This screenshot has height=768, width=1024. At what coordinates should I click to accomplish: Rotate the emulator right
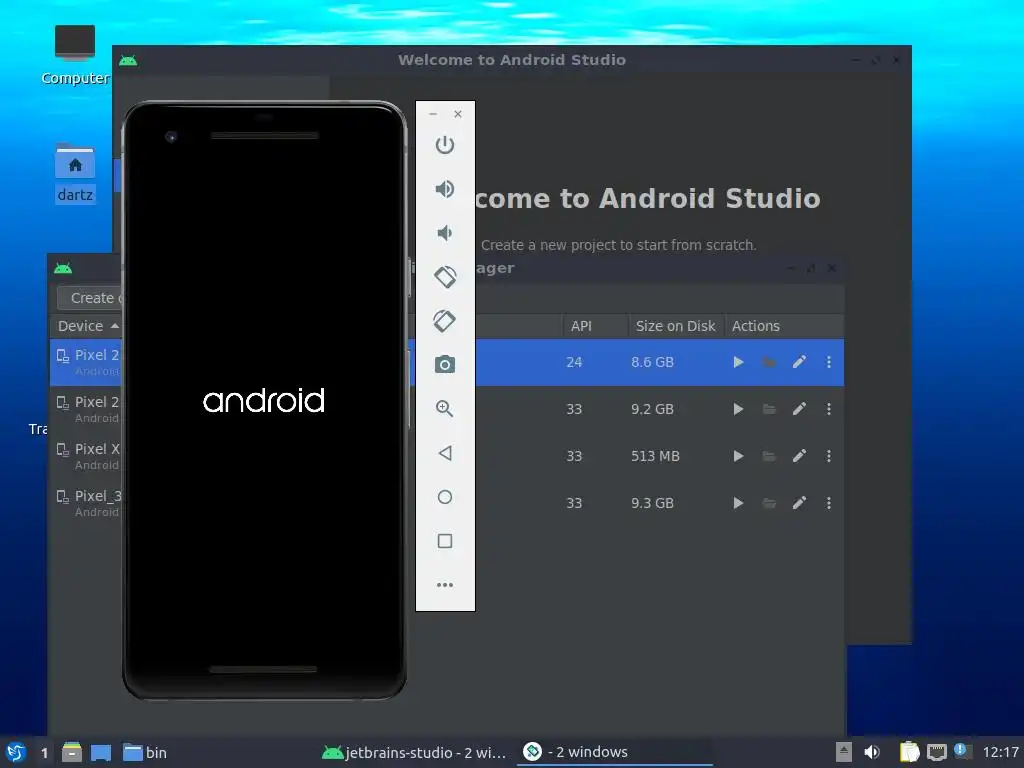pyautogui.click(x=445, y=321)
